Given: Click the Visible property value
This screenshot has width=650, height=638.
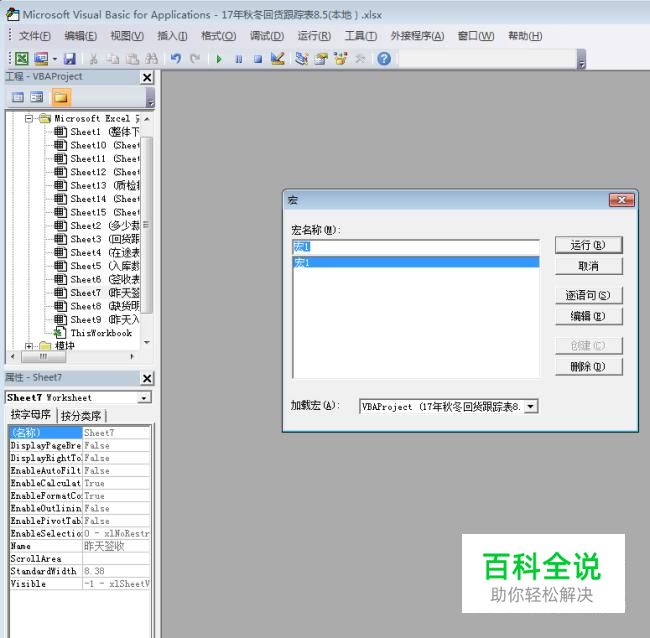Looking at the screenshot, I should pos(116,584).
